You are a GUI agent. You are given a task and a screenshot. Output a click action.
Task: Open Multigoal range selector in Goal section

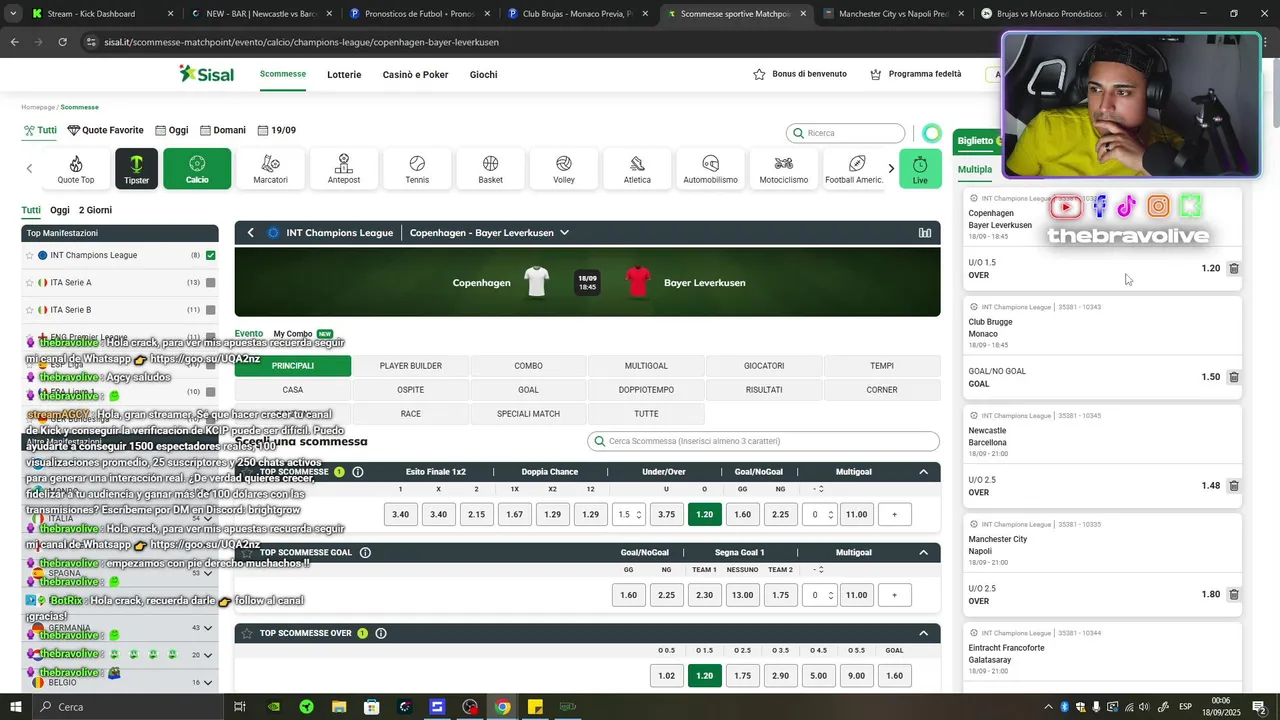pos(819,595)
